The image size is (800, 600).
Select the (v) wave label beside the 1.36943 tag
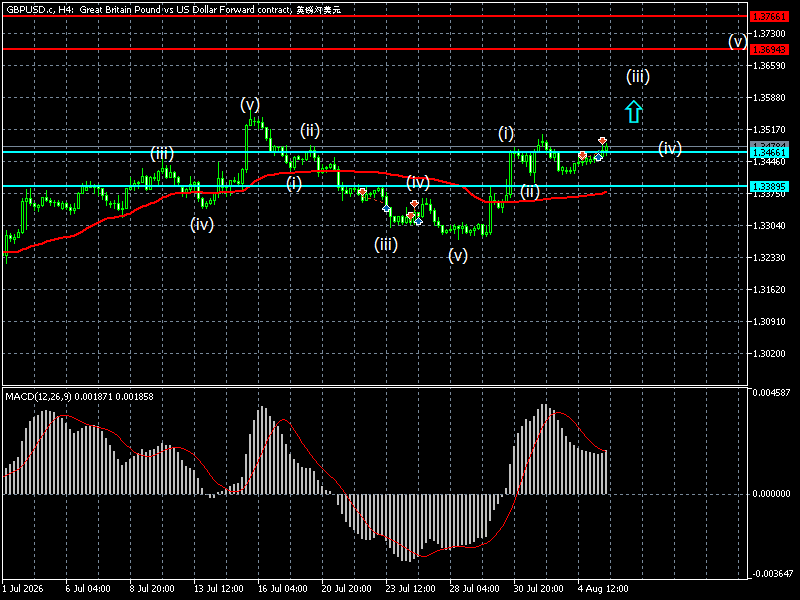coord(737,41)
